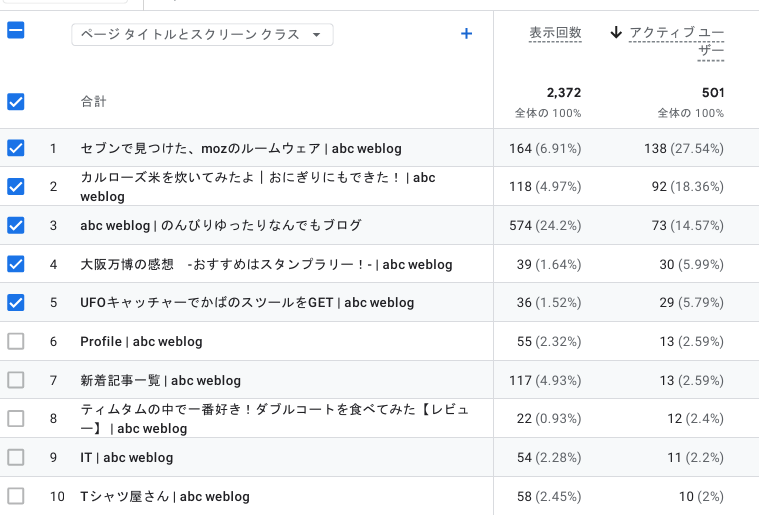Uncheck row 2 カルローズ米 checkbox

coord(16,186)
